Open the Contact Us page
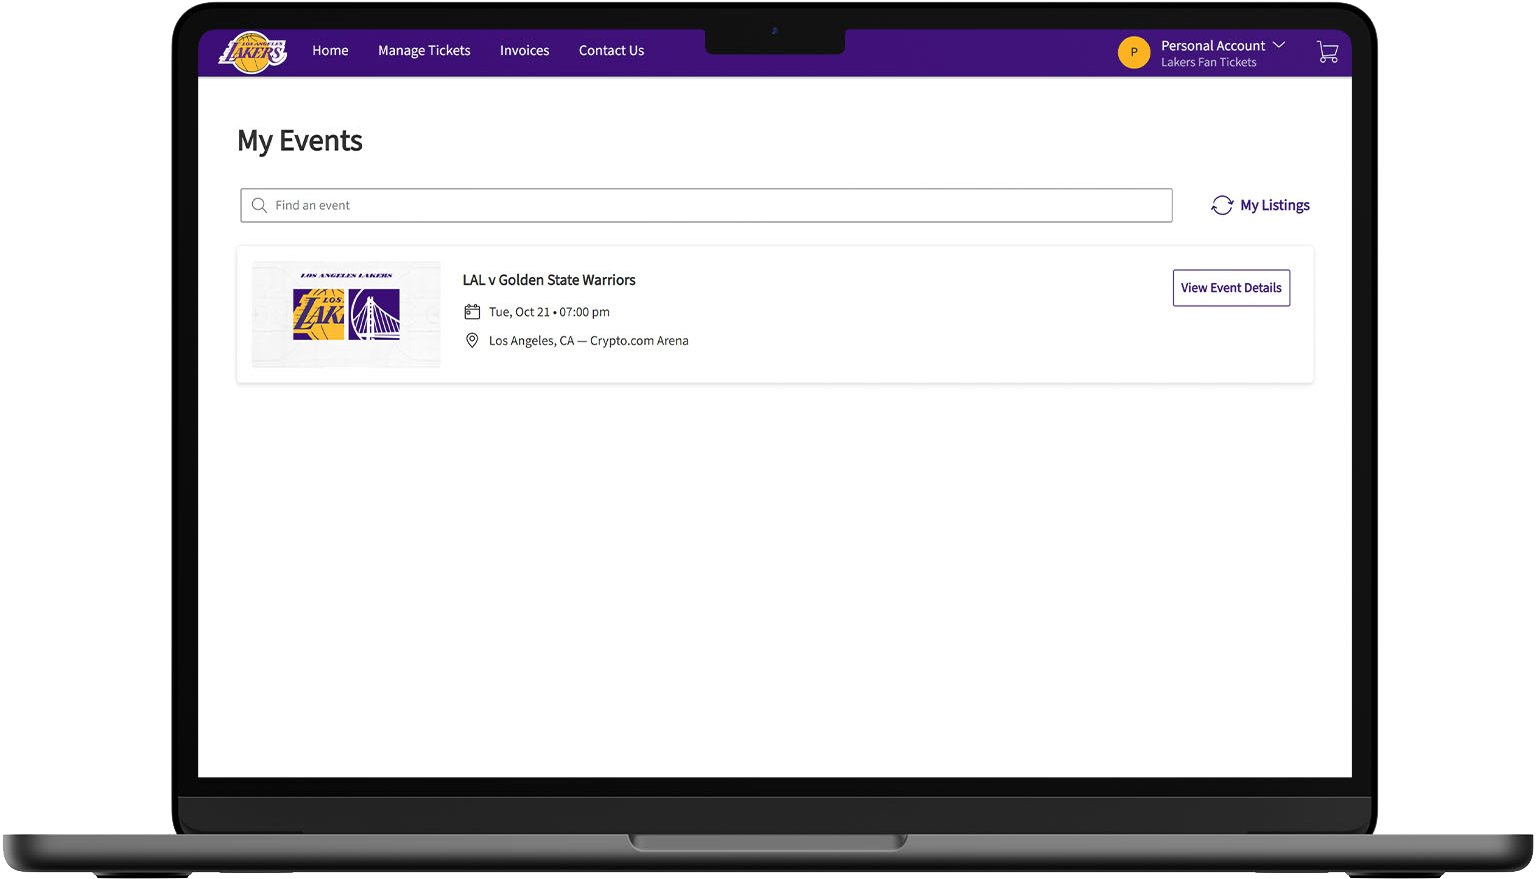This screenshot has width=1536, height=879. (611, 50)
